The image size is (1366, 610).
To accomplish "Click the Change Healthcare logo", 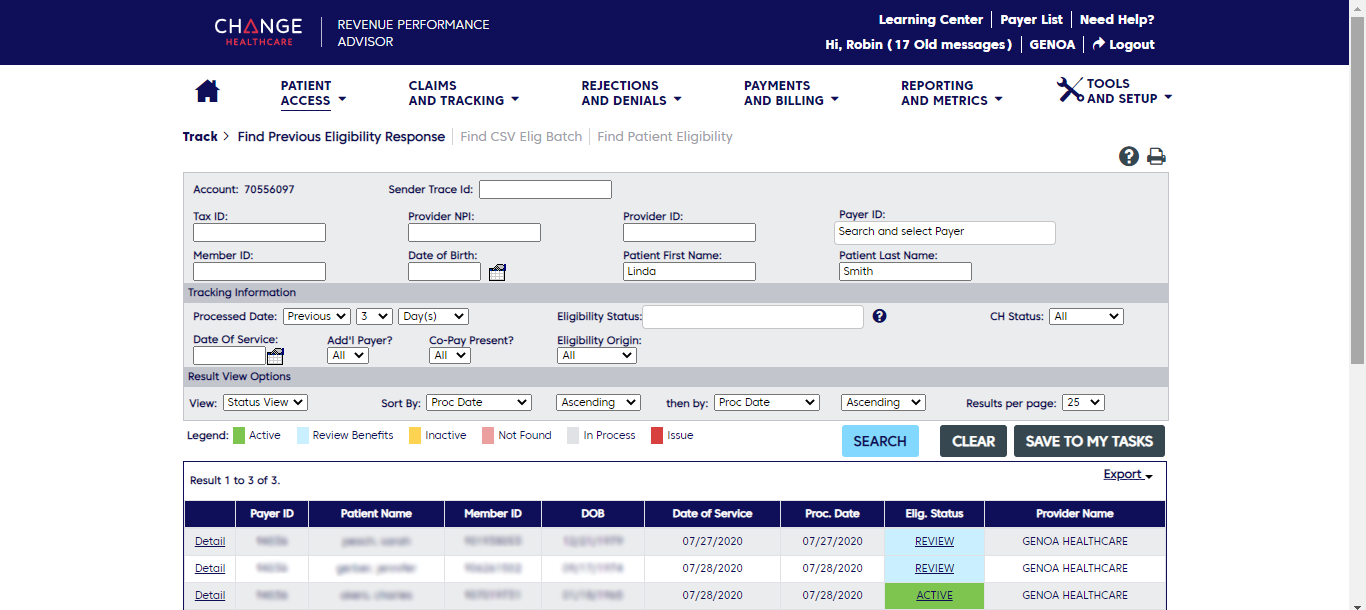I will point(258,32).
